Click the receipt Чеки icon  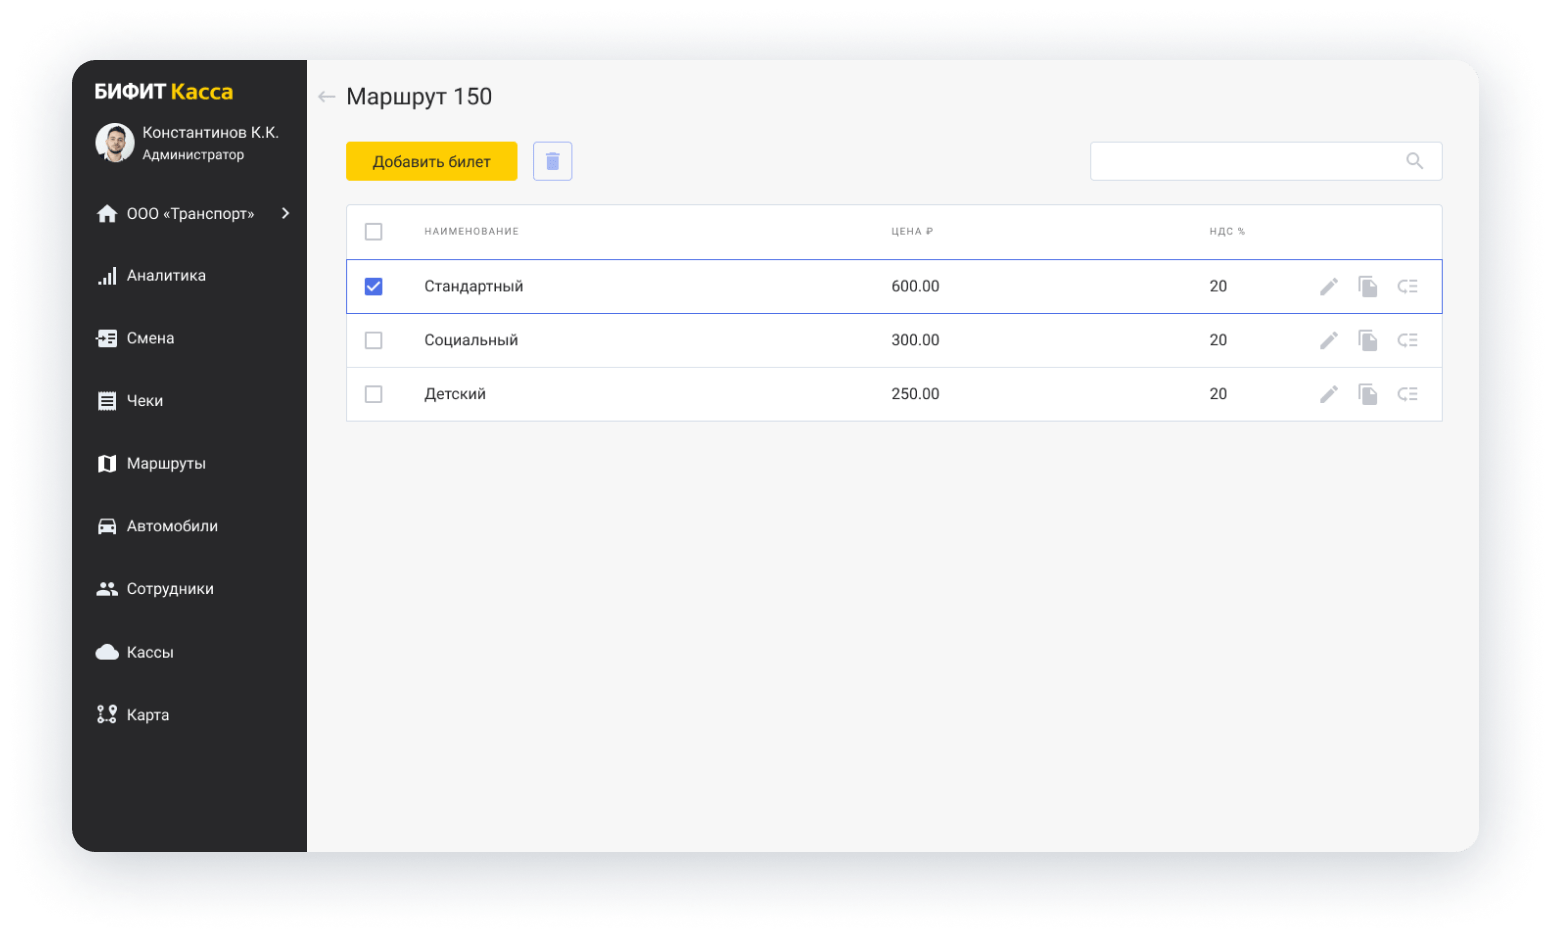tap(107, 401)
